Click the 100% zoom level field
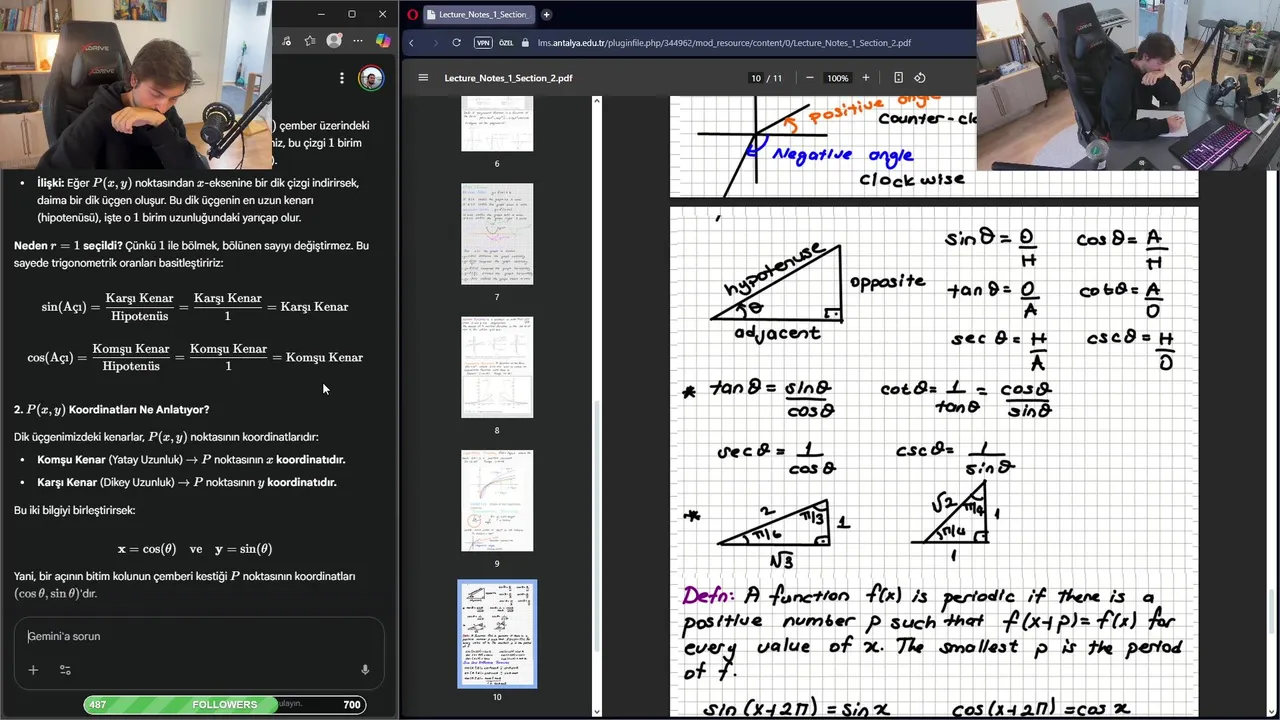Image resolution: width=1280 pixels, height=720 pixels. coord(838,78)
